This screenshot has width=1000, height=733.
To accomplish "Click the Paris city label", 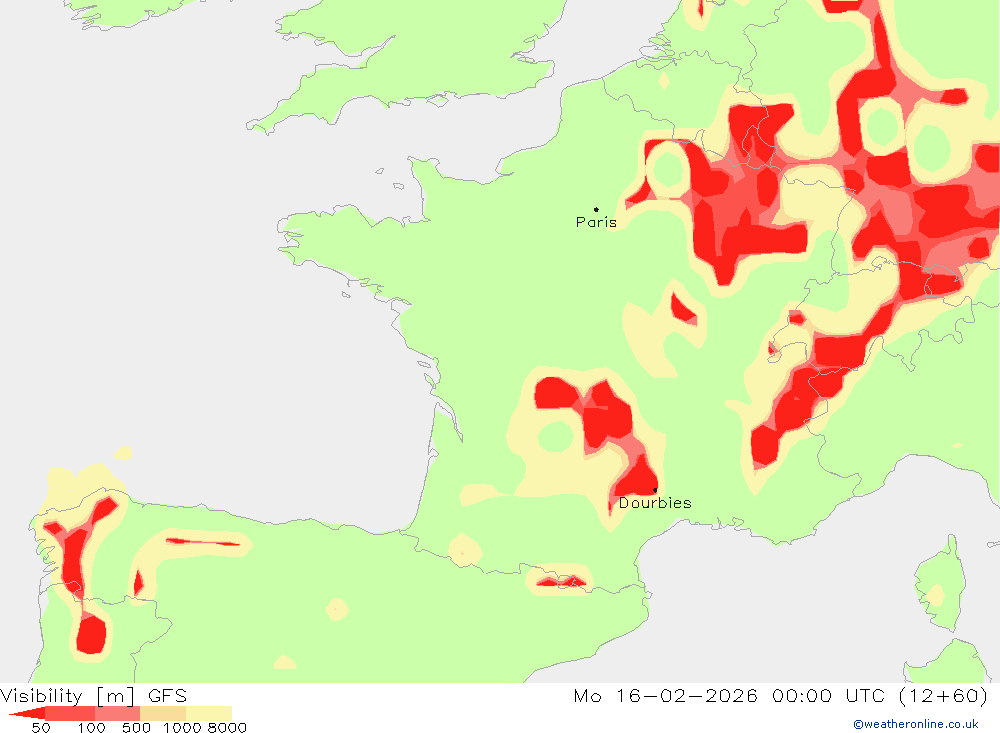I will (x=596, y=222).
